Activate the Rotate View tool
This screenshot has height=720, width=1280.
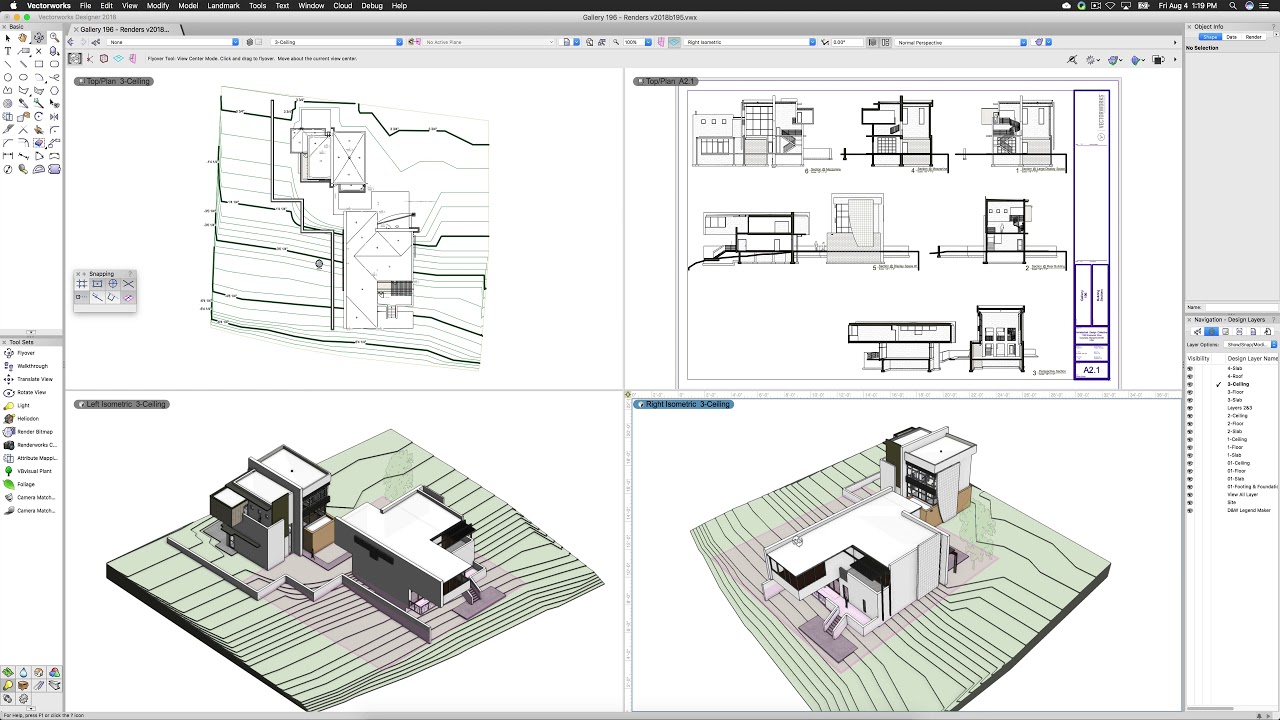click(30, 392)
